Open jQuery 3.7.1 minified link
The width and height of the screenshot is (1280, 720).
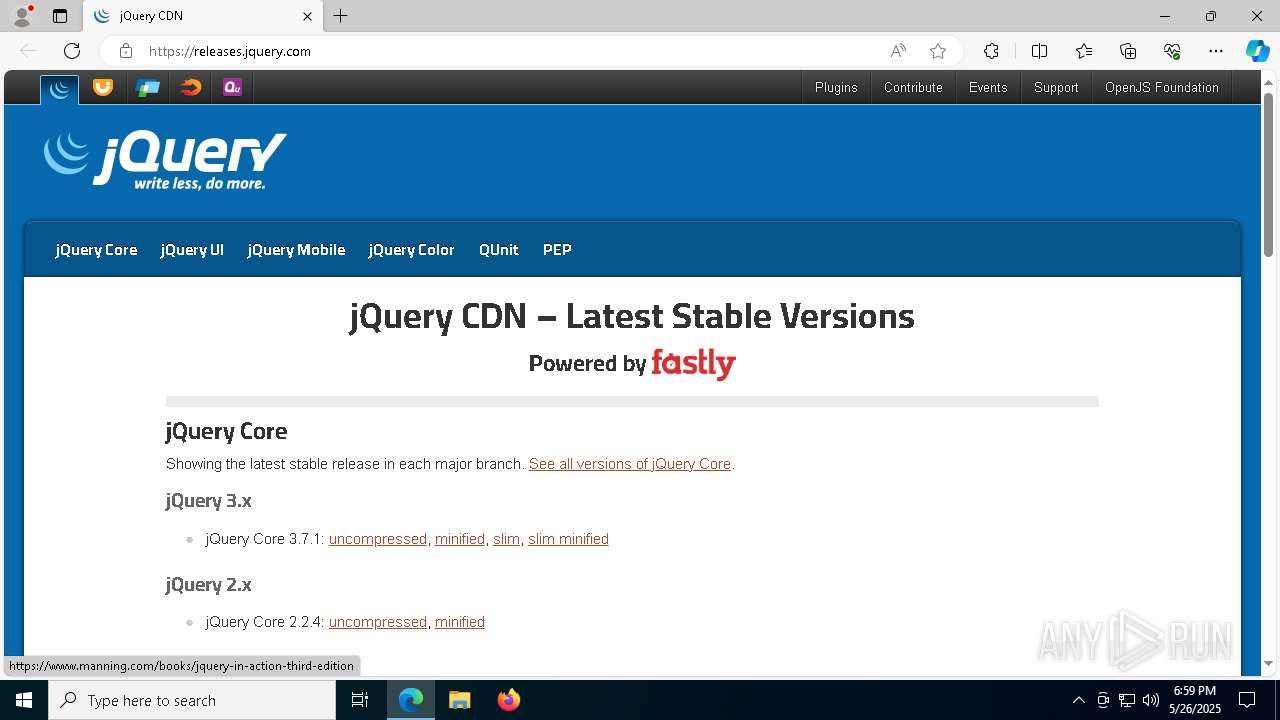click(460, 539)
